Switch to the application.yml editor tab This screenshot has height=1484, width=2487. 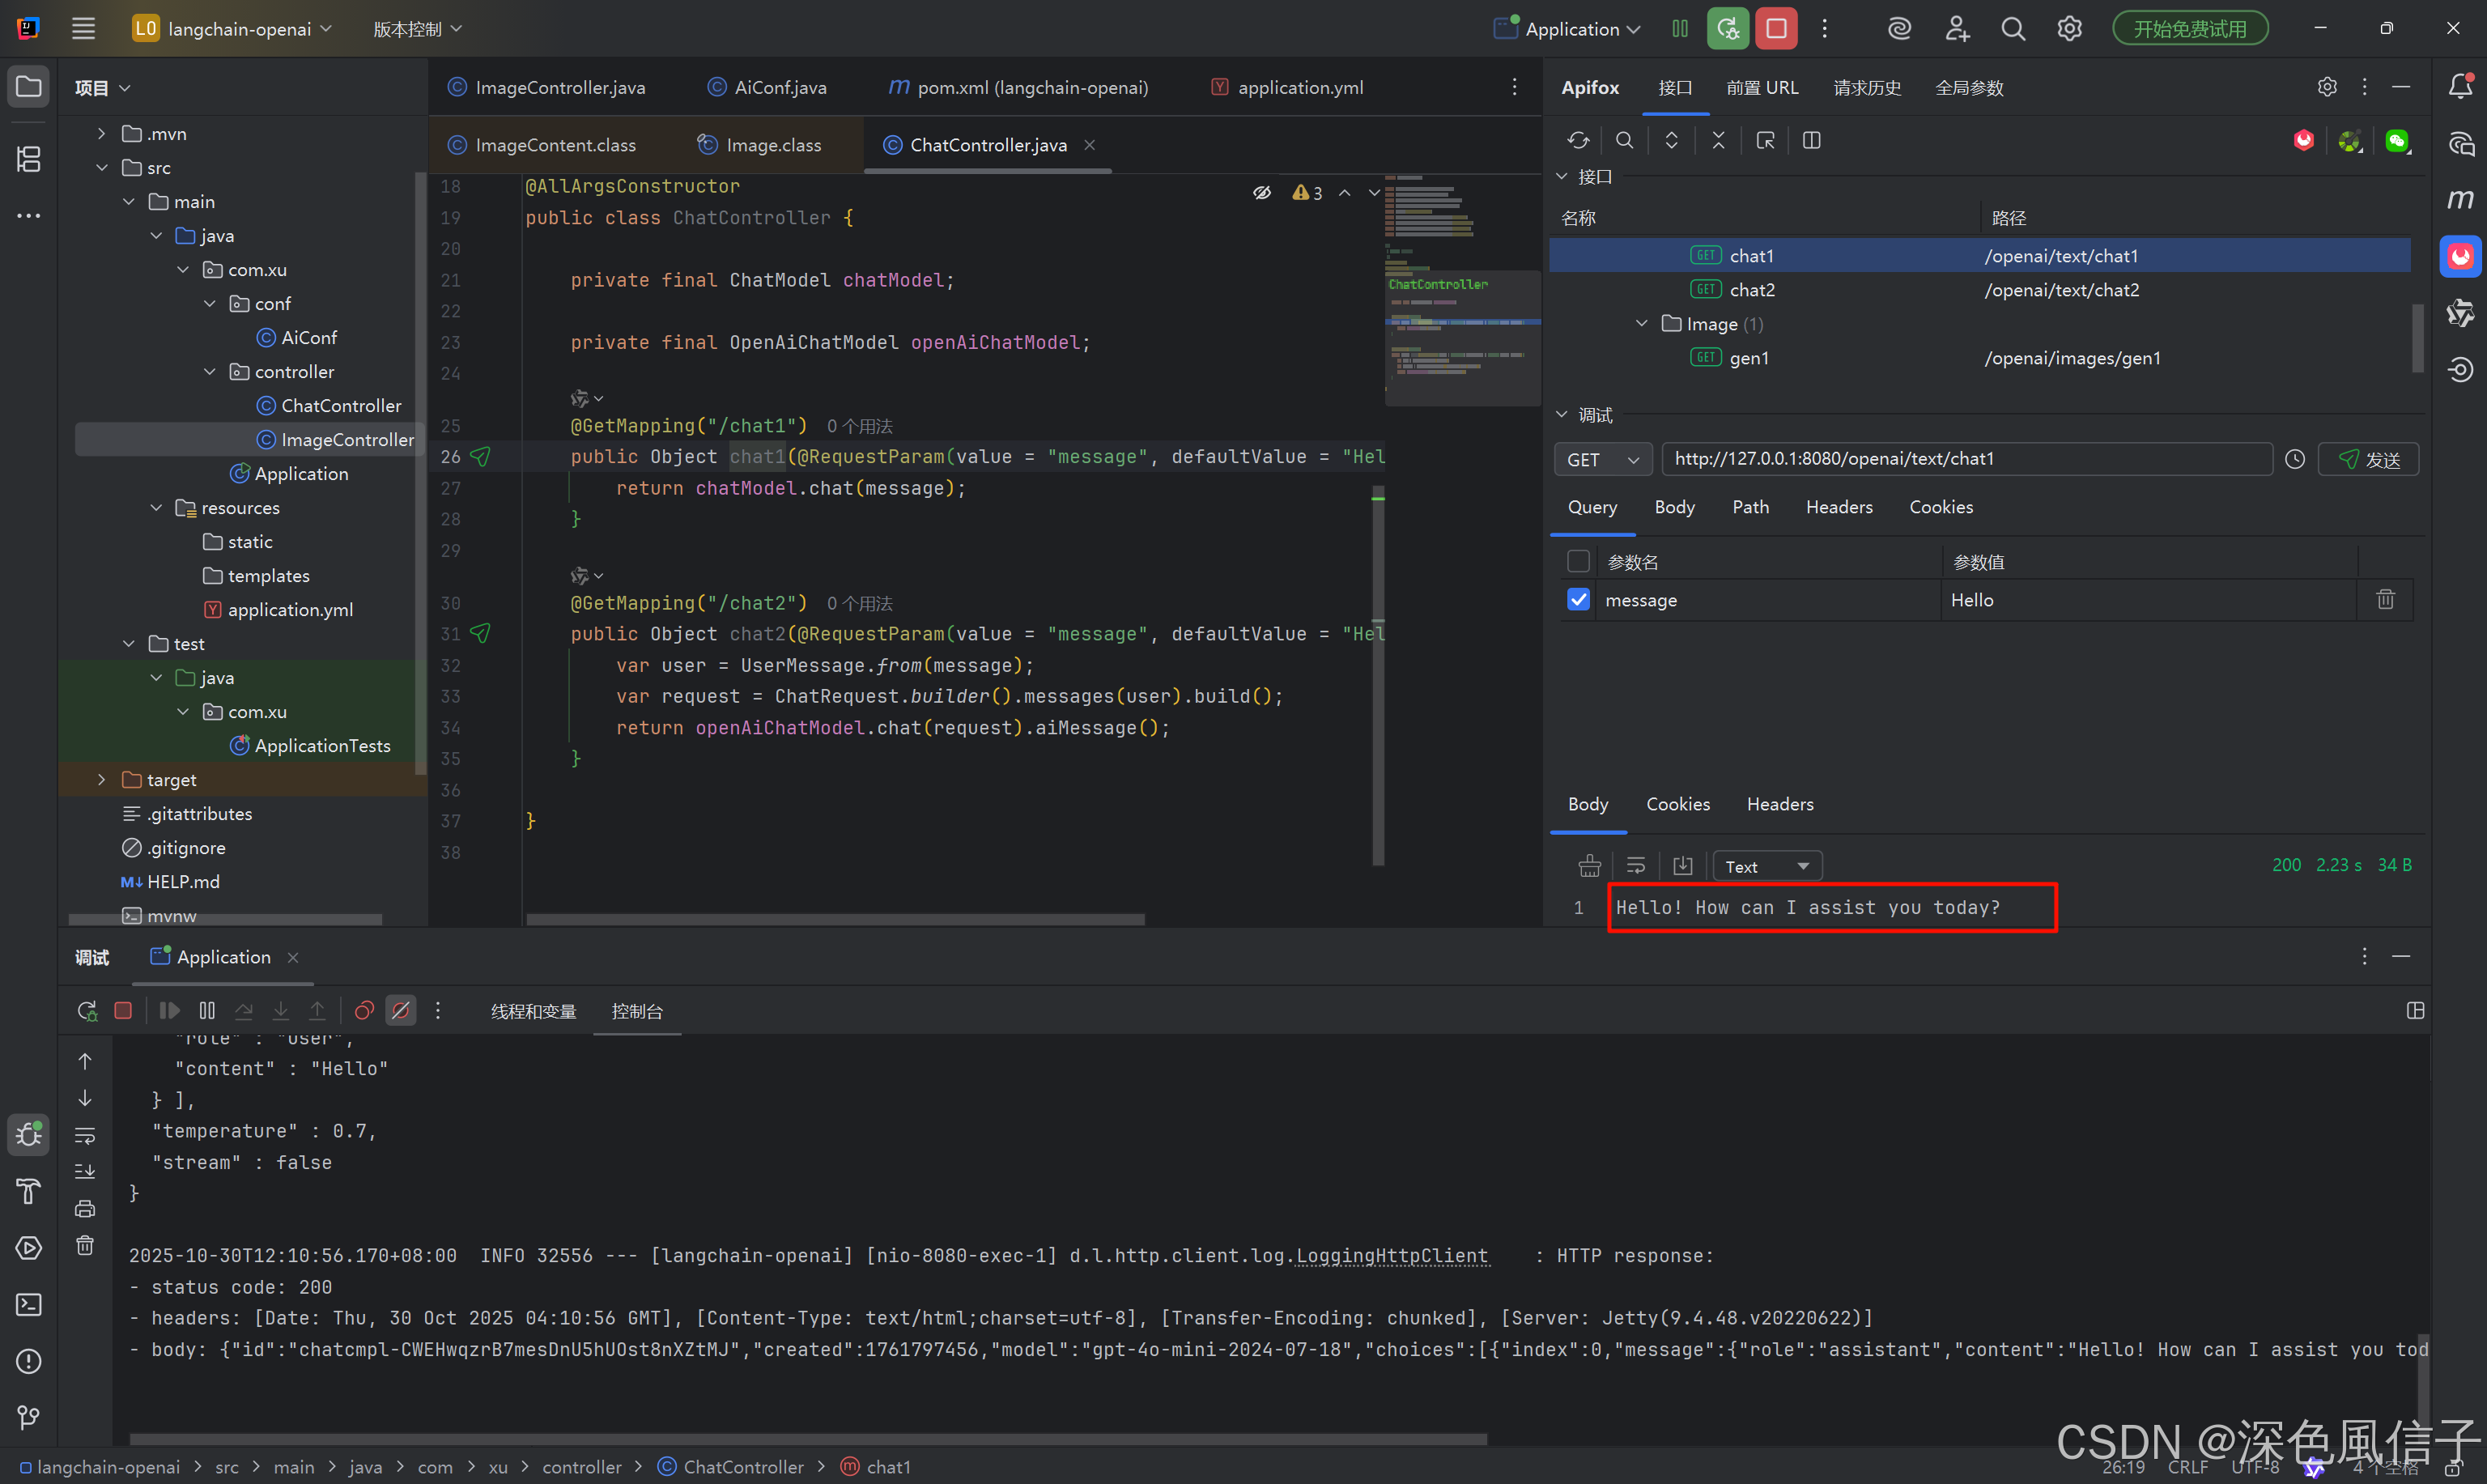click(1299, 87)
